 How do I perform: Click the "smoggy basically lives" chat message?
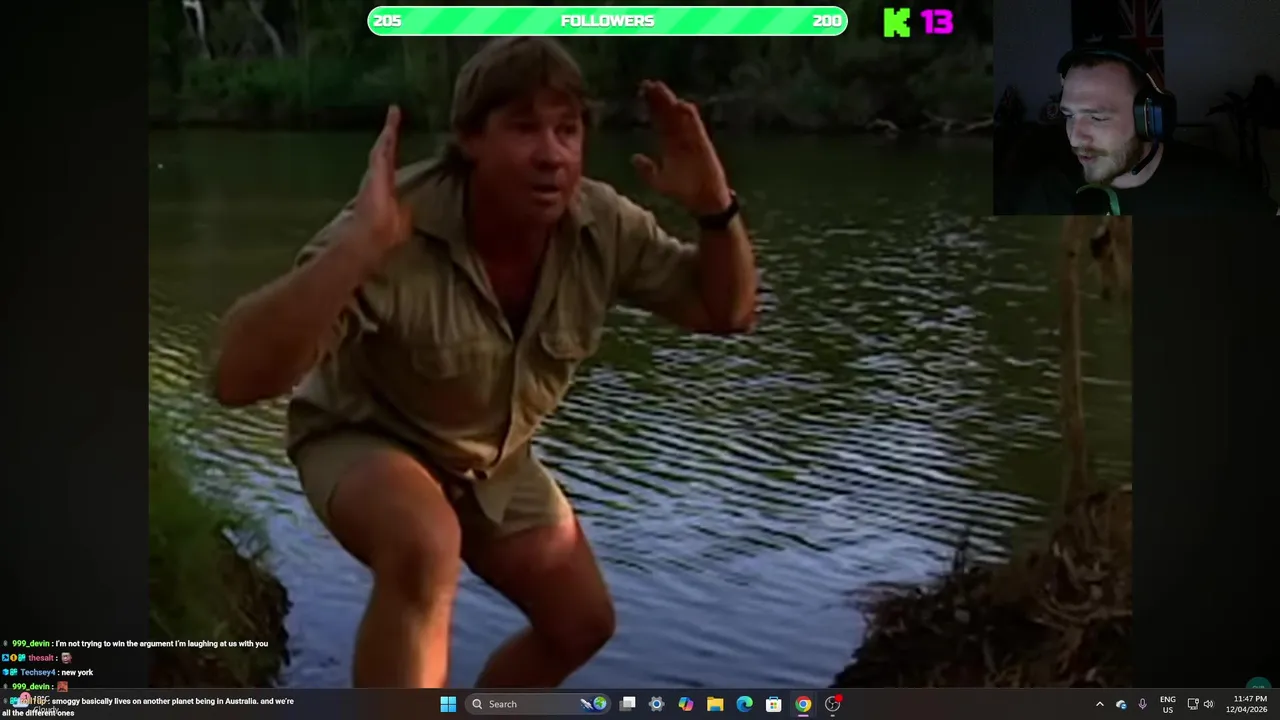pyautogui.click(x=150, y=707)
